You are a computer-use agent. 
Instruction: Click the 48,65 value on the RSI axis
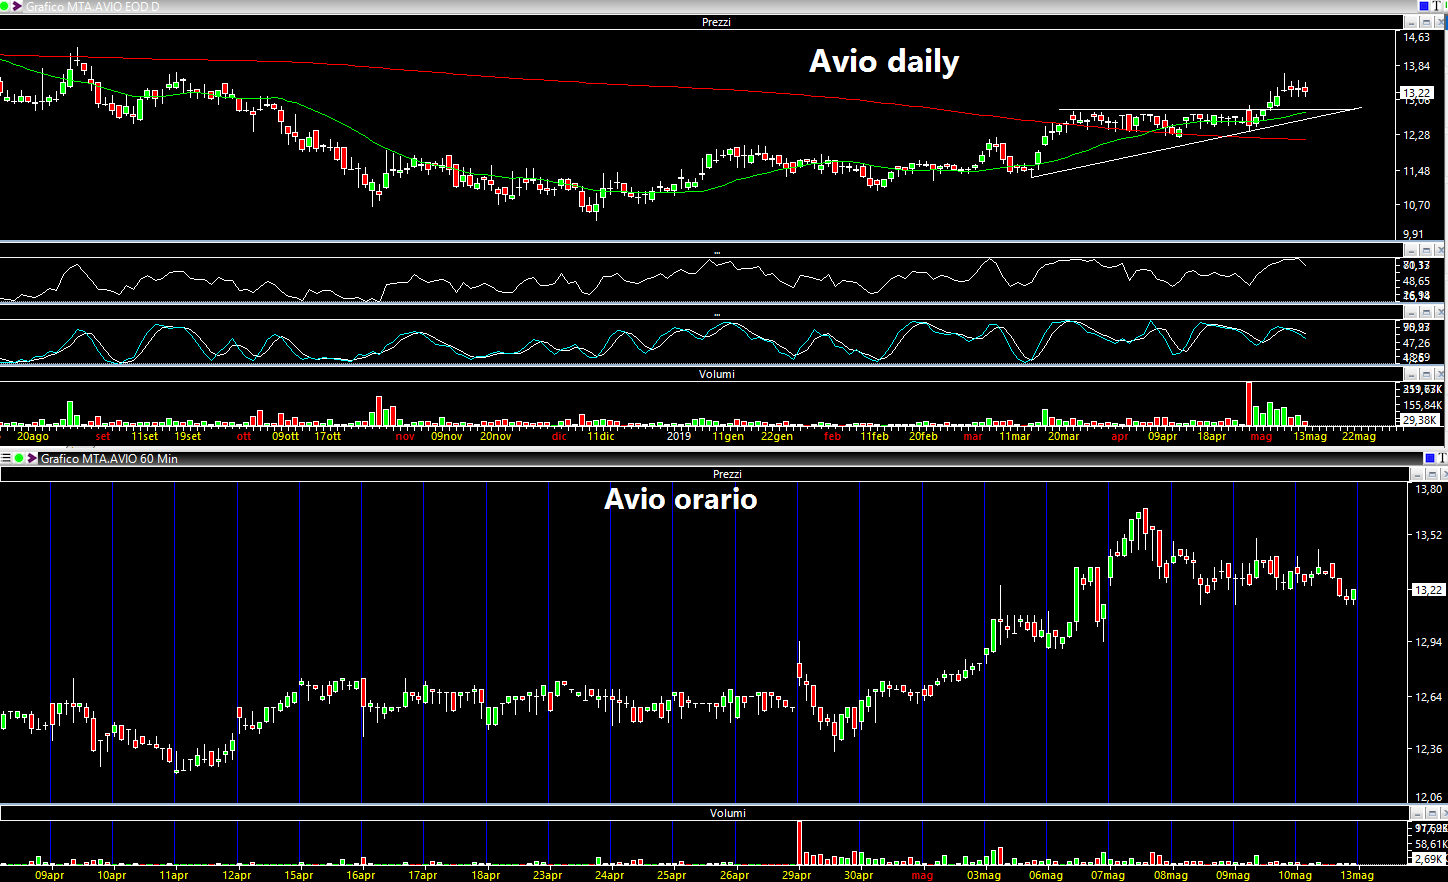tap(1416, 281)
